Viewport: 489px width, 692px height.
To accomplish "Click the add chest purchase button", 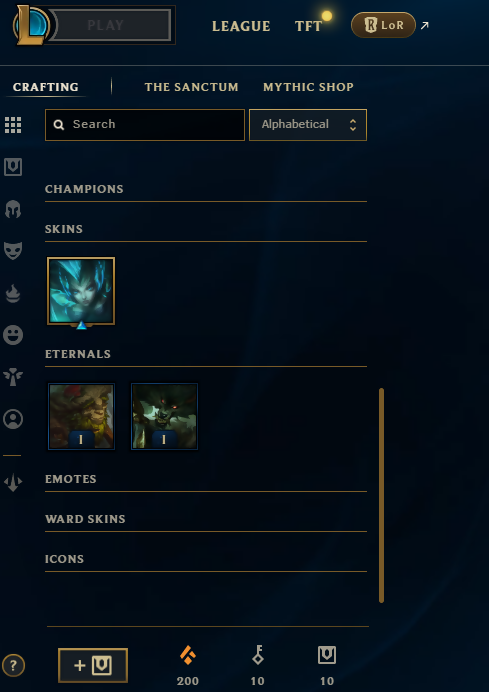I will (93, 665).
